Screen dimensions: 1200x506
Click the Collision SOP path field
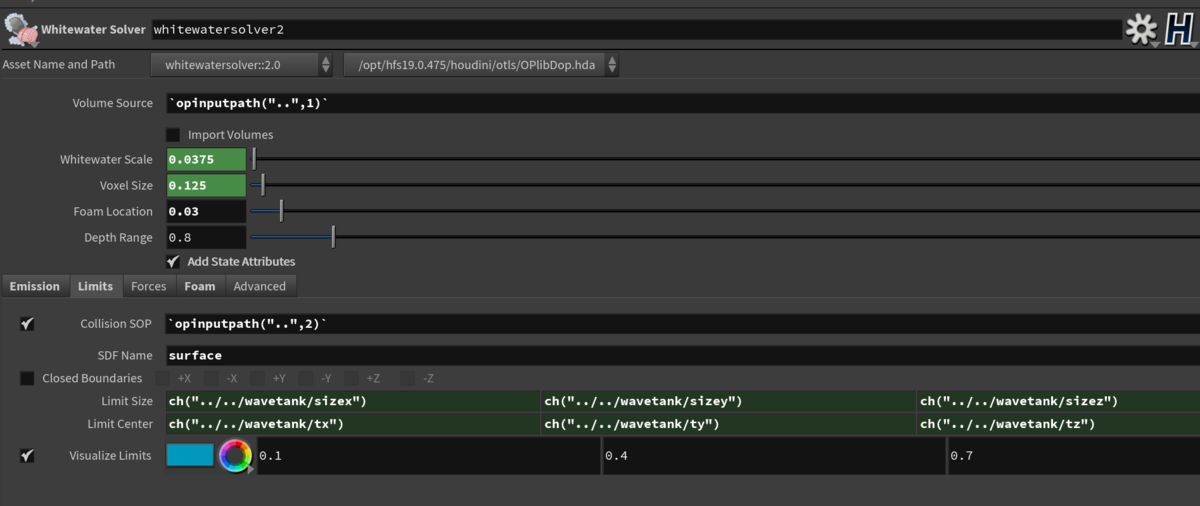pos(682,324)
